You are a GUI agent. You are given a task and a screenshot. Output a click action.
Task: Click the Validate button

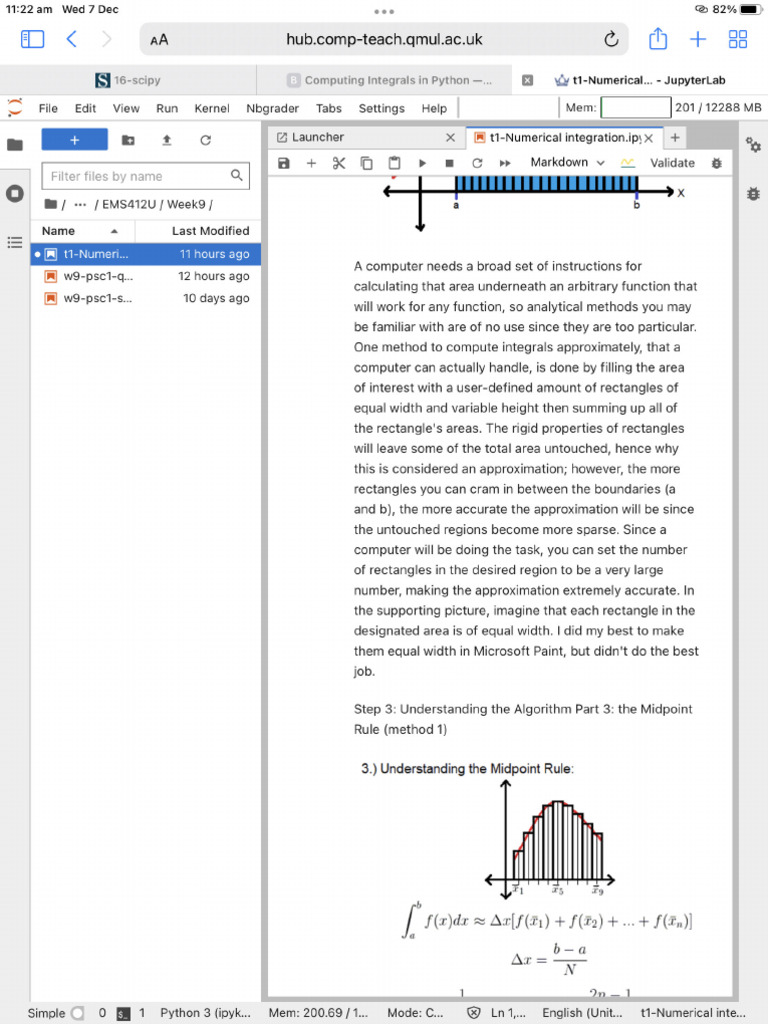click(x=672, y=163)
